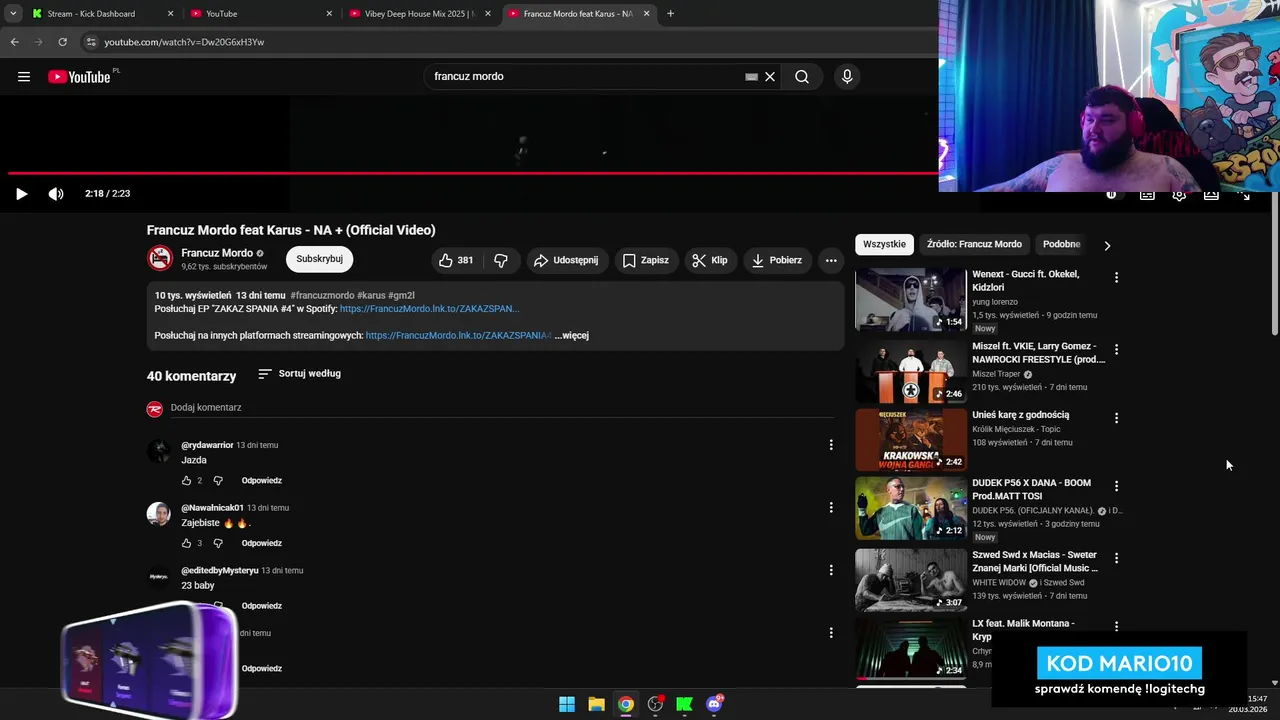This screenshot has height=720, width=1280.
Task: Share the video via Udostępnij
Action: (566, 260)
